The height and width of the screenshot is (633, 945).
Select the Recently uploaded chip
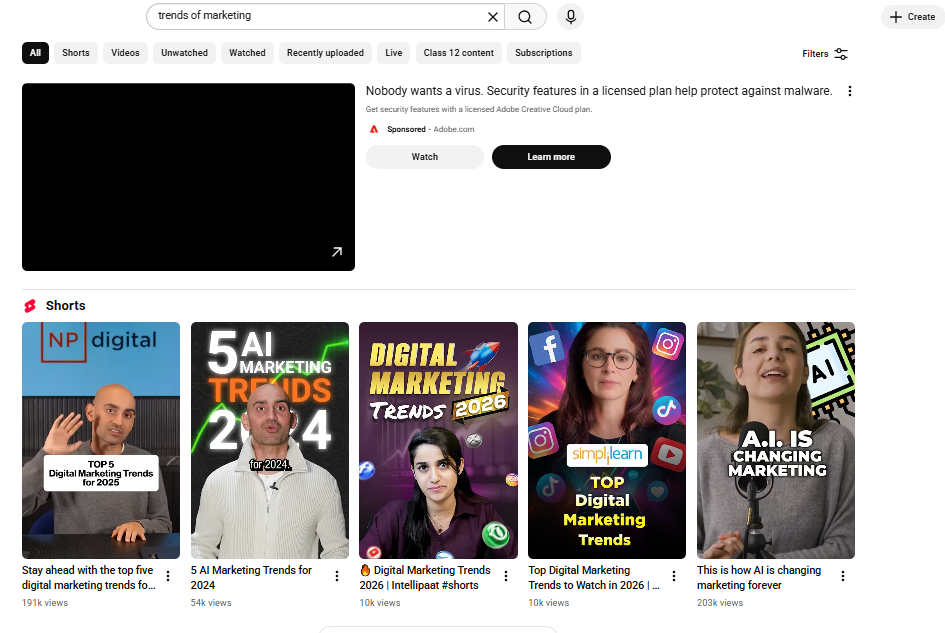(325, 53)
